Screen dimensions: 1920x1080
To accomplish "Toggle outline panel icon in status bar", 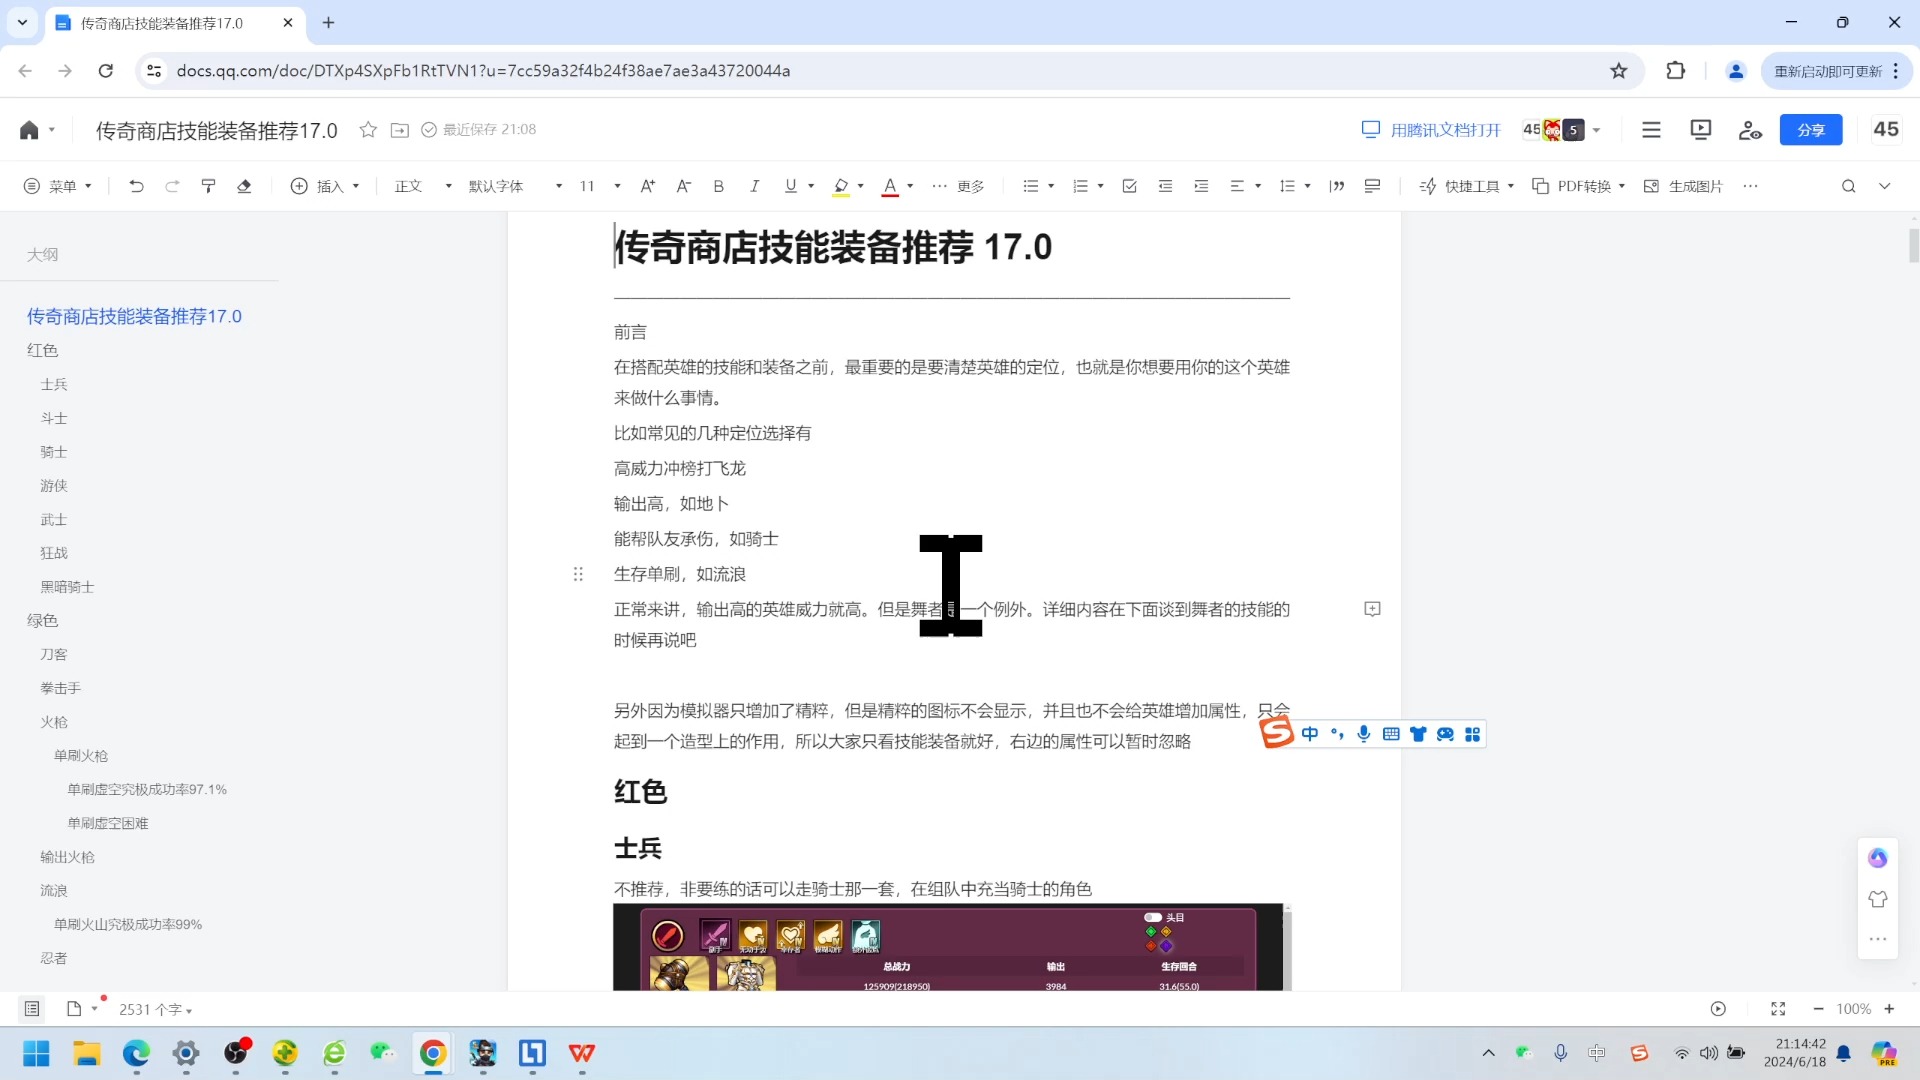I will tap(32, 1009).
